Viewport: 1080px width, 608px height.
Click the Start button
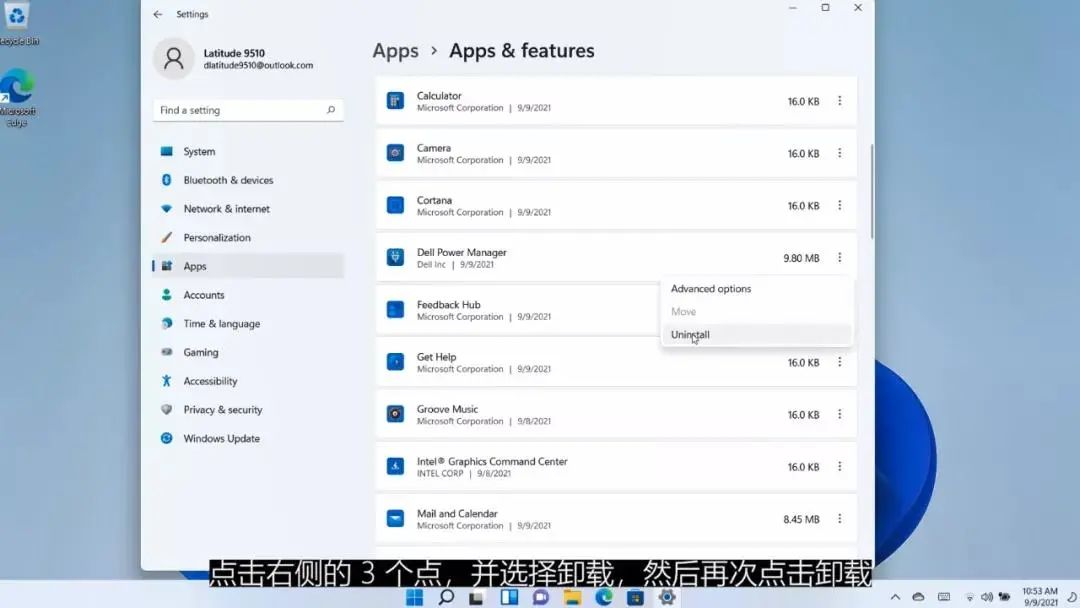(415, 597)
